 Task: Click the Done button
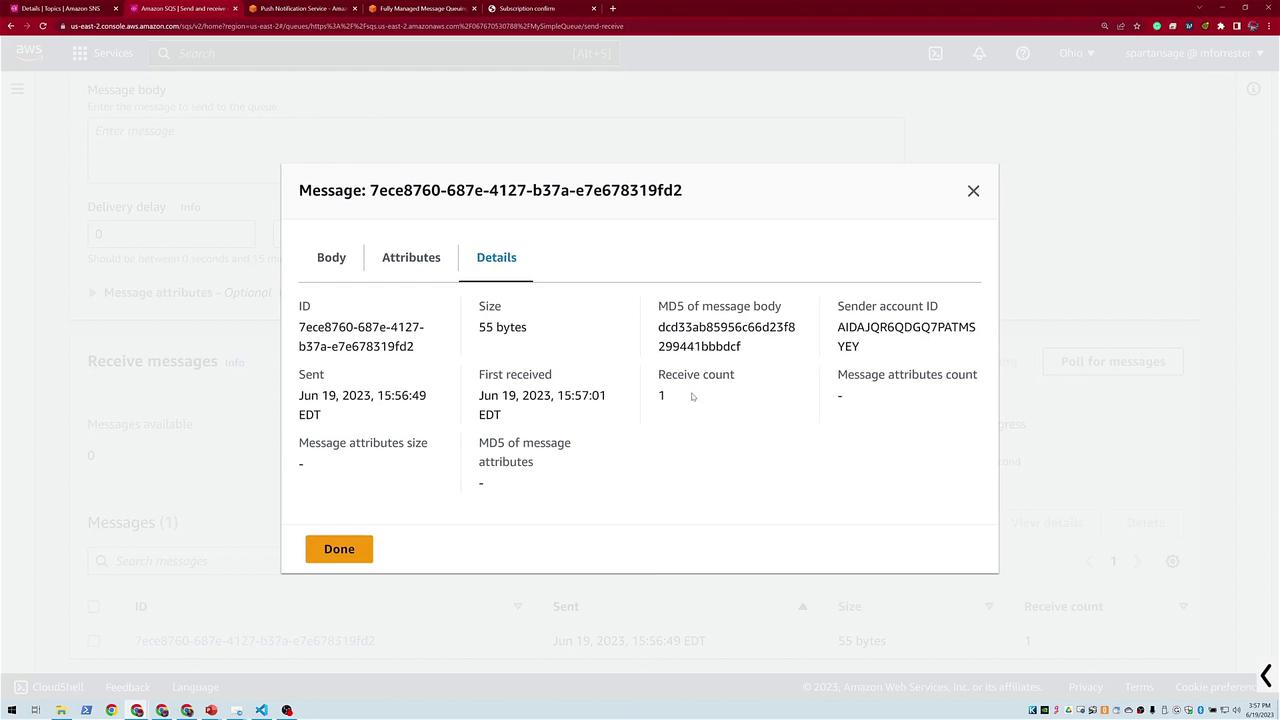339,549
